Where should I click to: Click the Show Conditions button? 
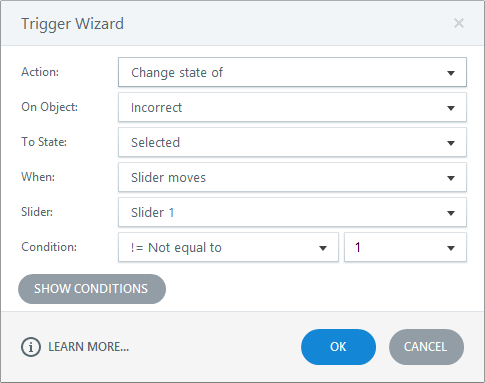pyautogui.click(x=92, y=289)
